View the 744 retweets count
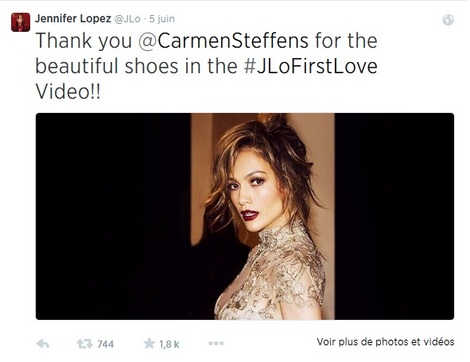Image resolution: width=470 pixels, height=362 pixels. tap(106, 344)
